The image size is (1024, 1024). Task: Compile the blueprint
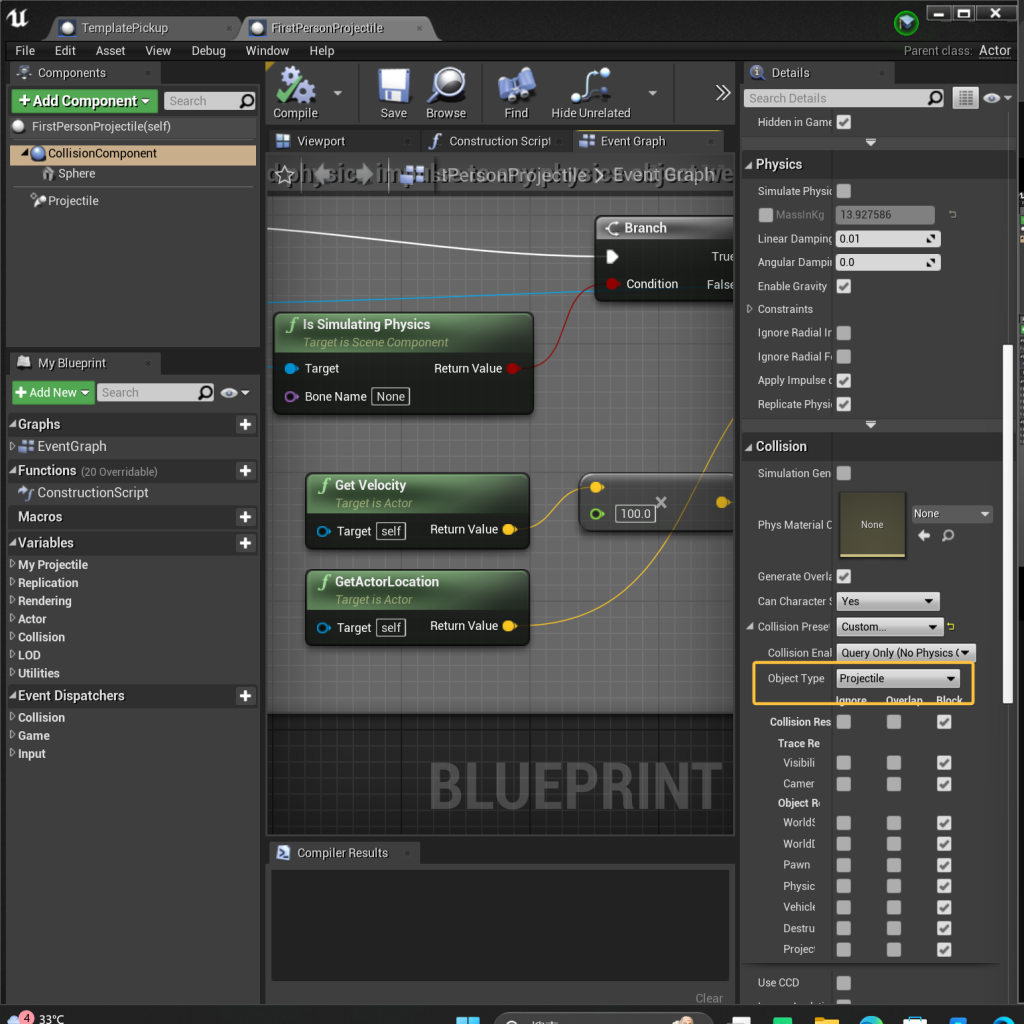point(296,93)
